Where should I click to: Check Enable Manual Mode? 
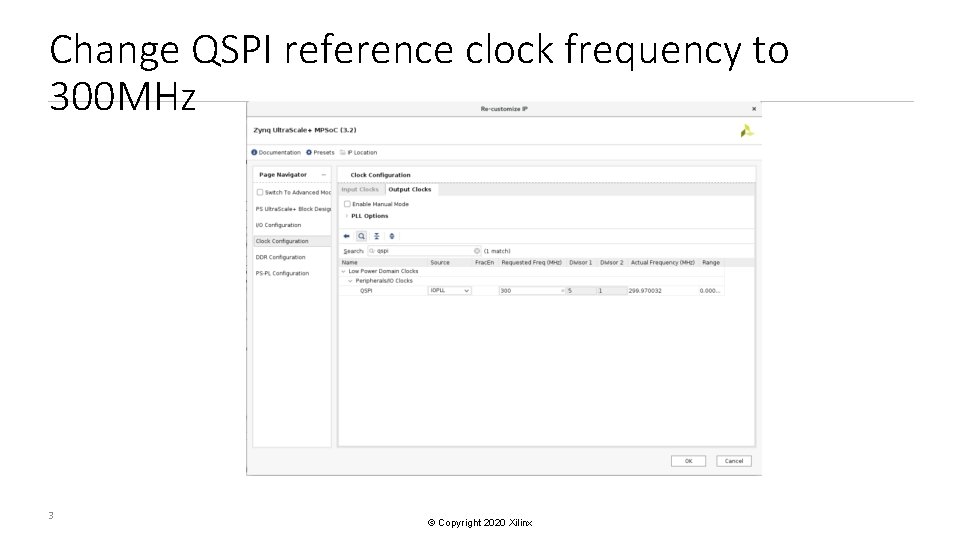pyautogui.click(x=347, y=204)
